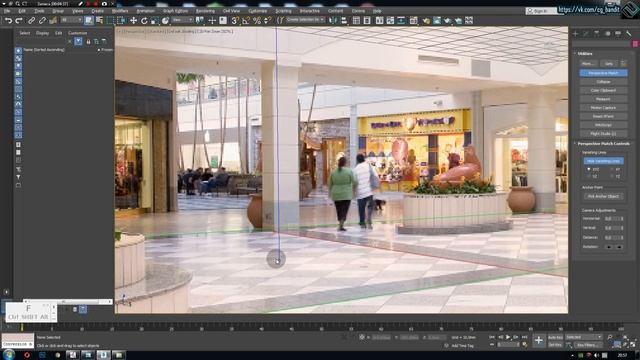Screen dimensions: 640x360
Task: Open the key filter Selected dropdown
Action: [584, 337]
